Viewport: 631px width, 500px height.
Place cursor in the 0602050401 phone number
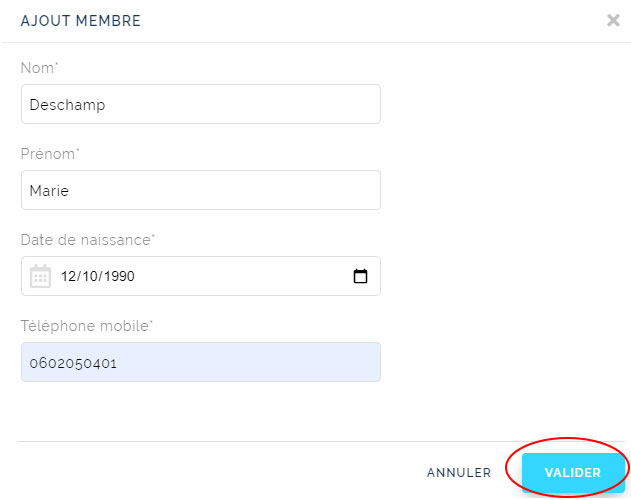point(73,363)
